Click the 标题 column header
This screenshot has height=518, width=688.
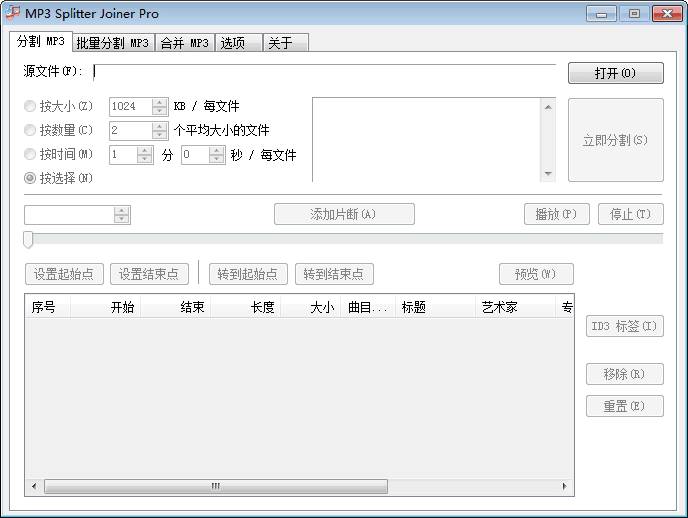(435, 307)
